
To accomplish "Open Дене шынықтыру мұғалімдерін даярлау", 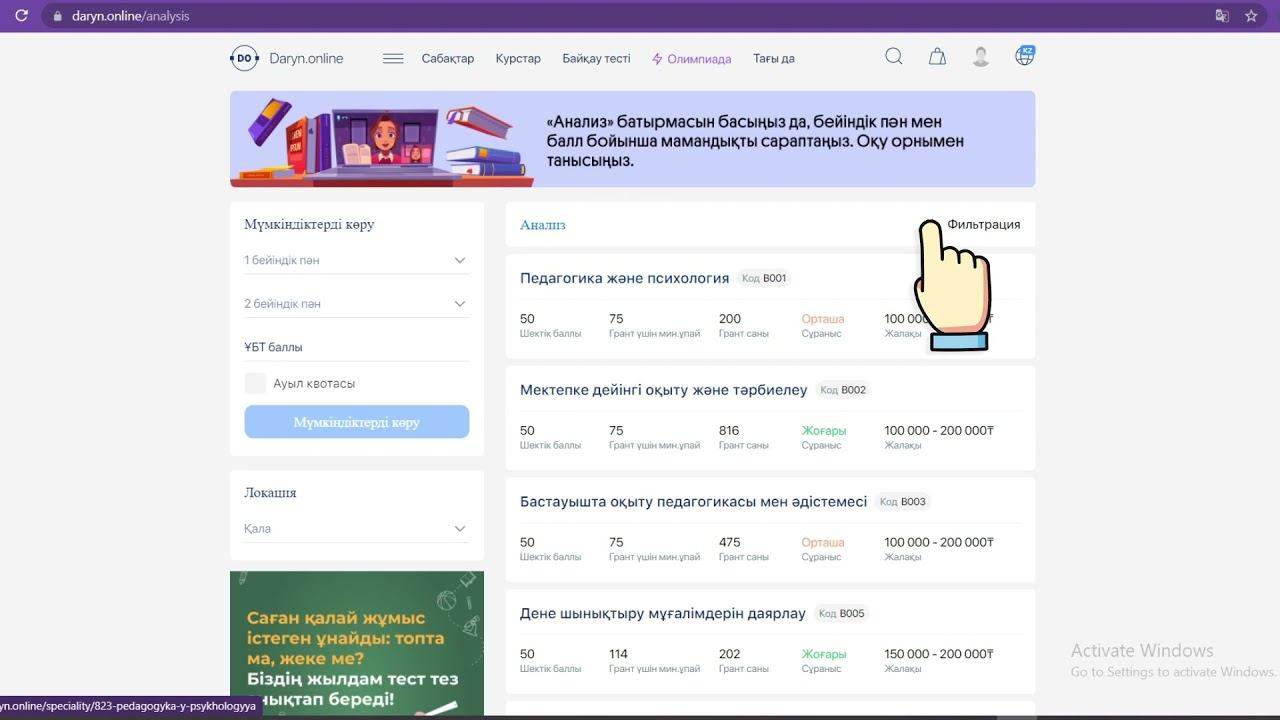I will click(x=662, y=613).
